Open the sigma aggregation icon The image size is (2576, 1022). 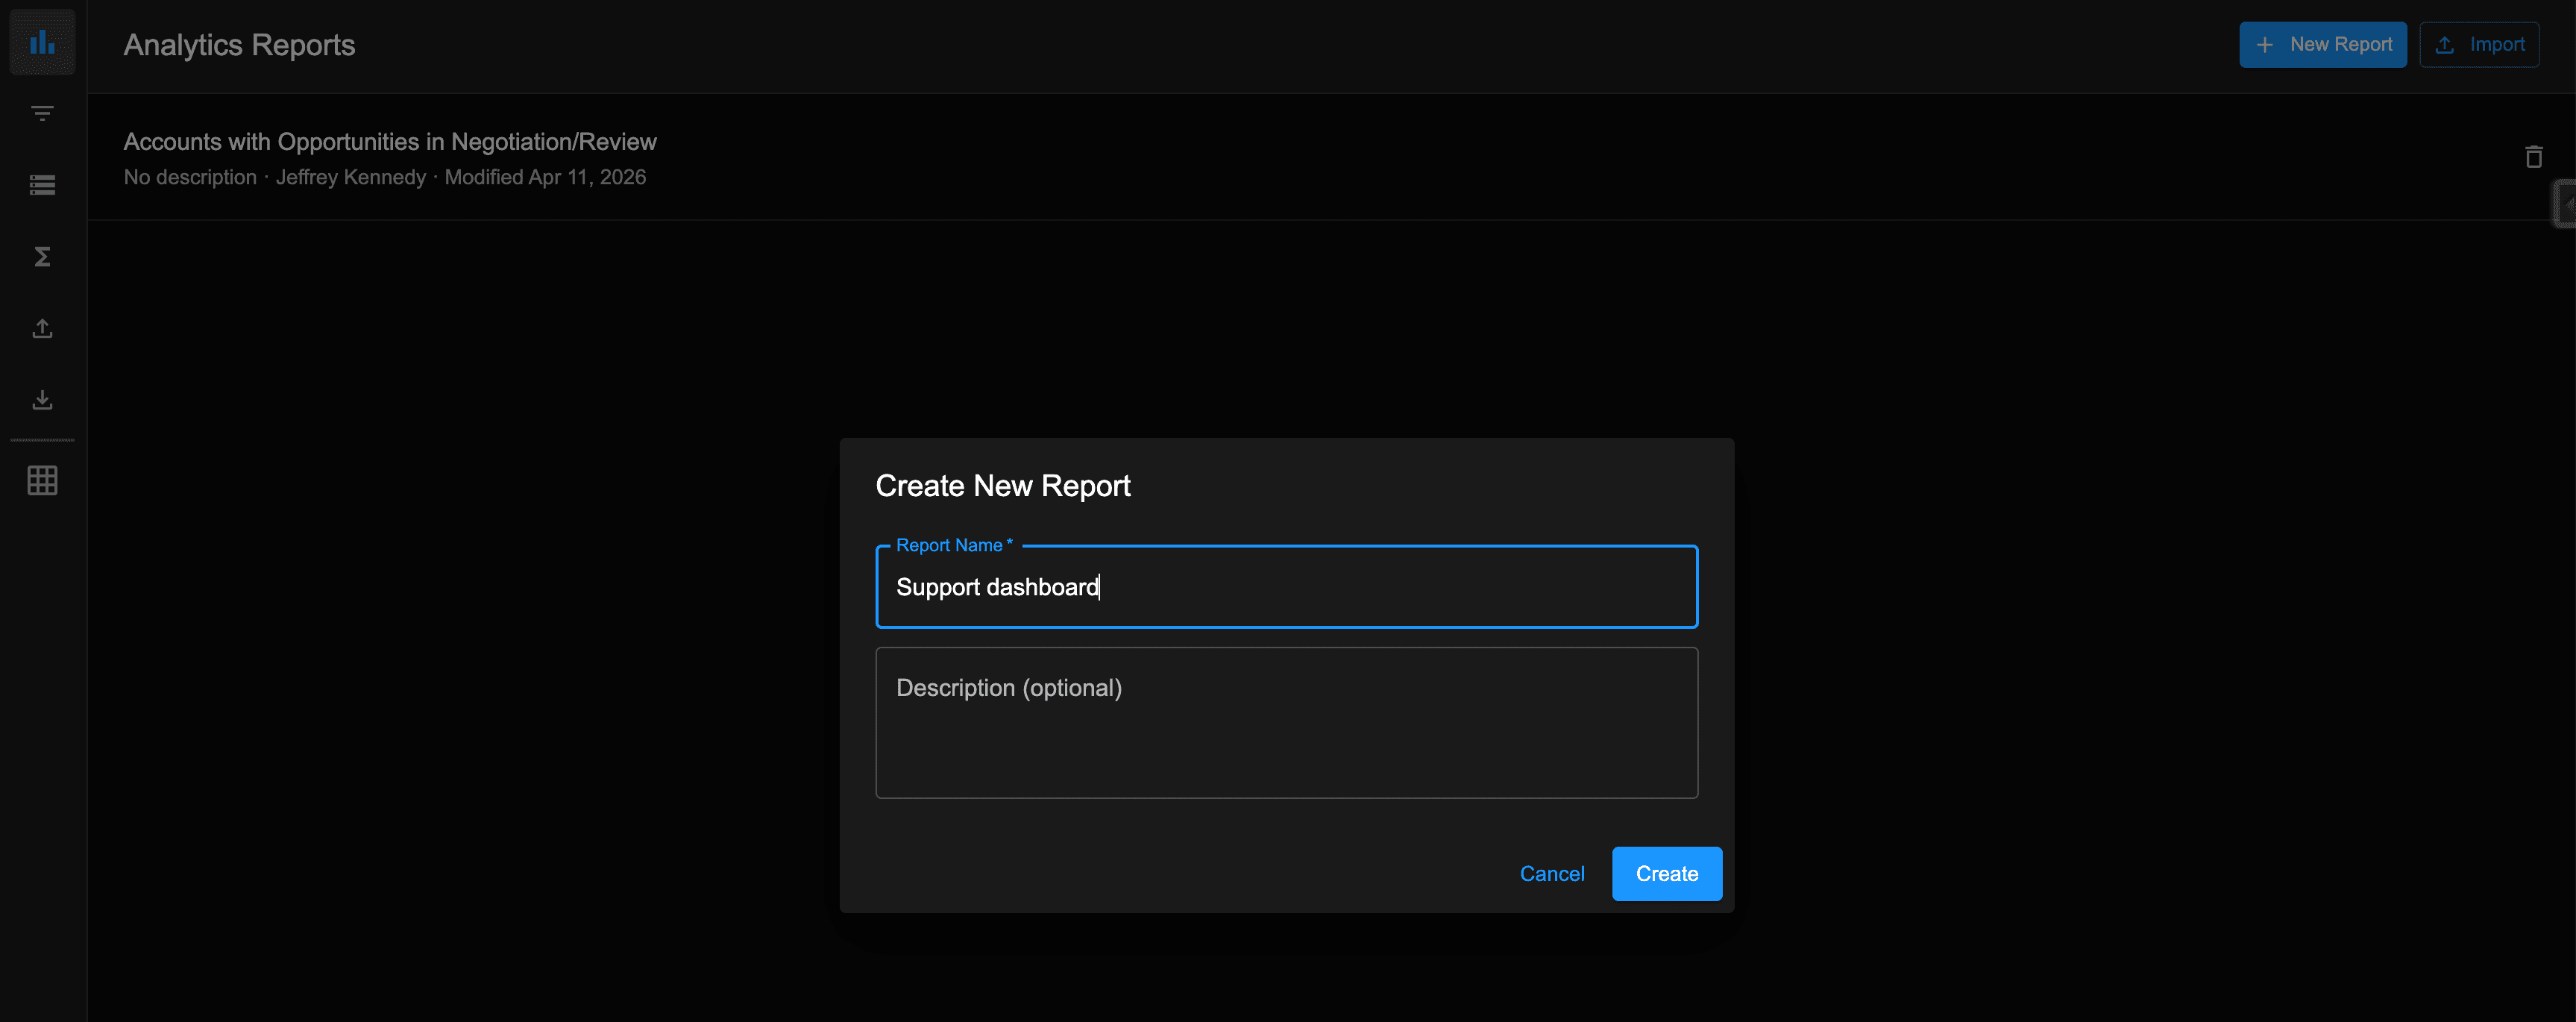pyautogui.click(x=42, y=257)
